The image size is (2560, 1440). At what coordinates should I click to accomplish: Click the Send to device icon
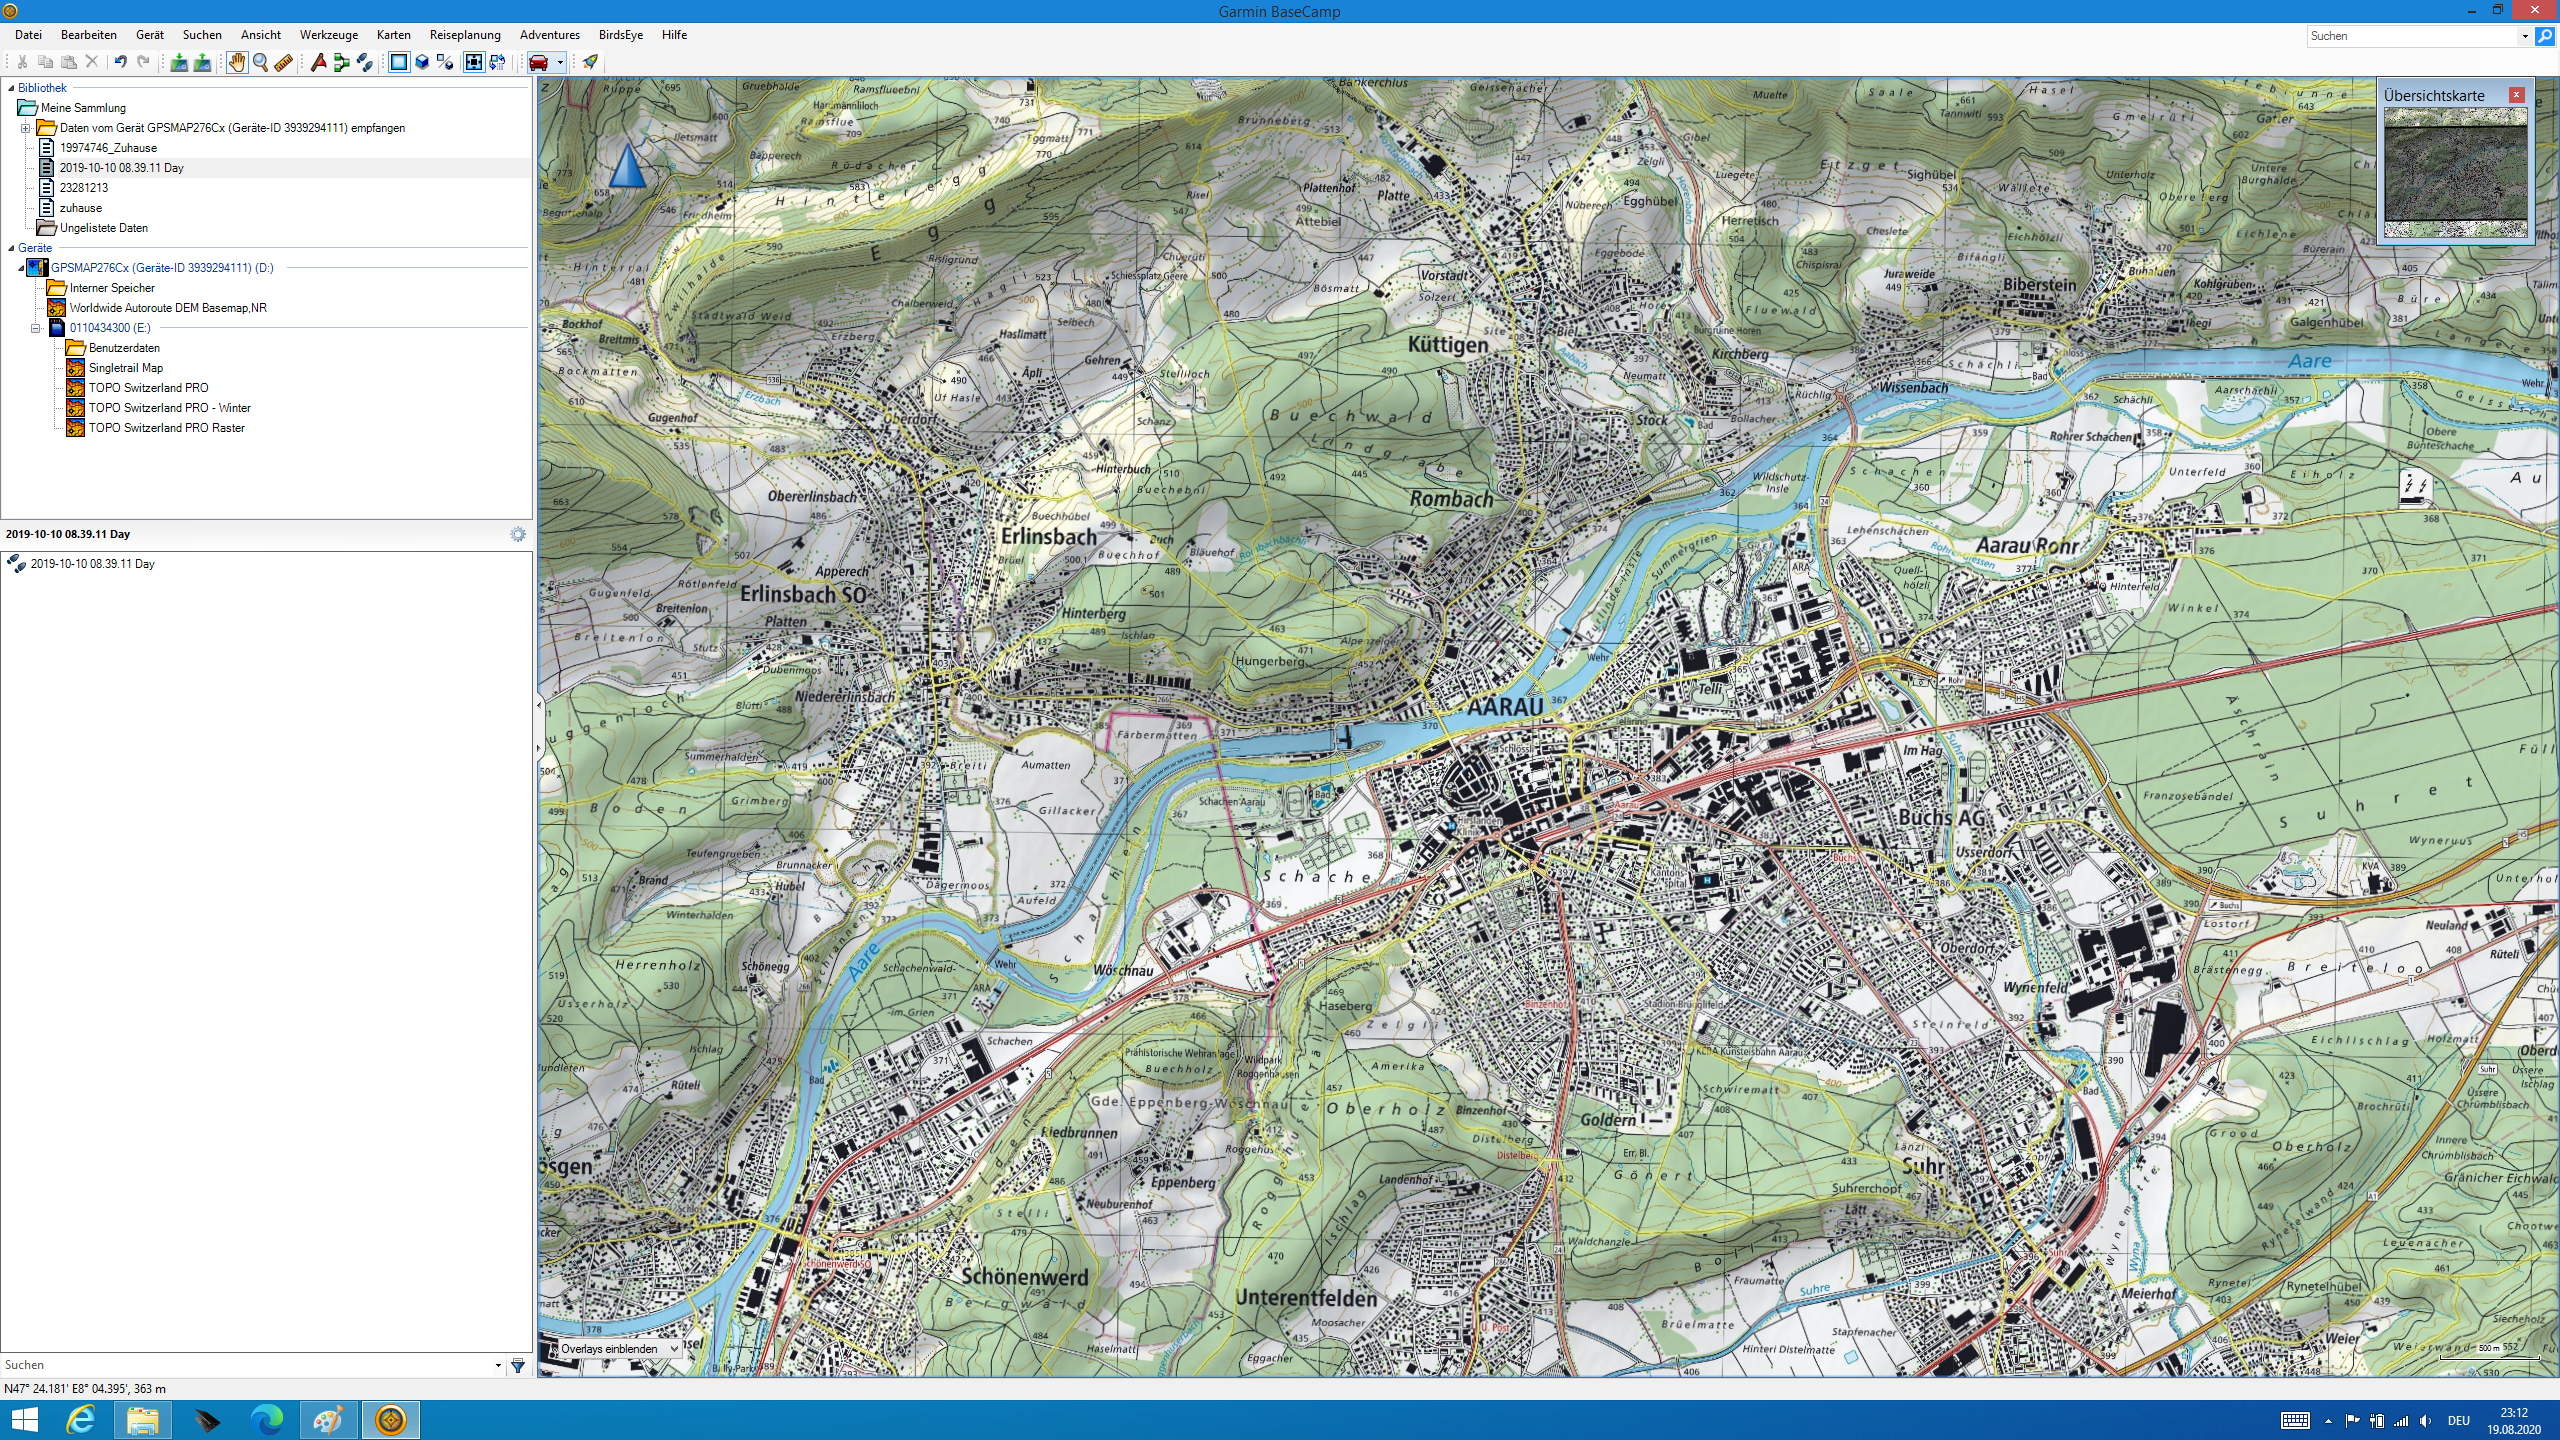179,62
